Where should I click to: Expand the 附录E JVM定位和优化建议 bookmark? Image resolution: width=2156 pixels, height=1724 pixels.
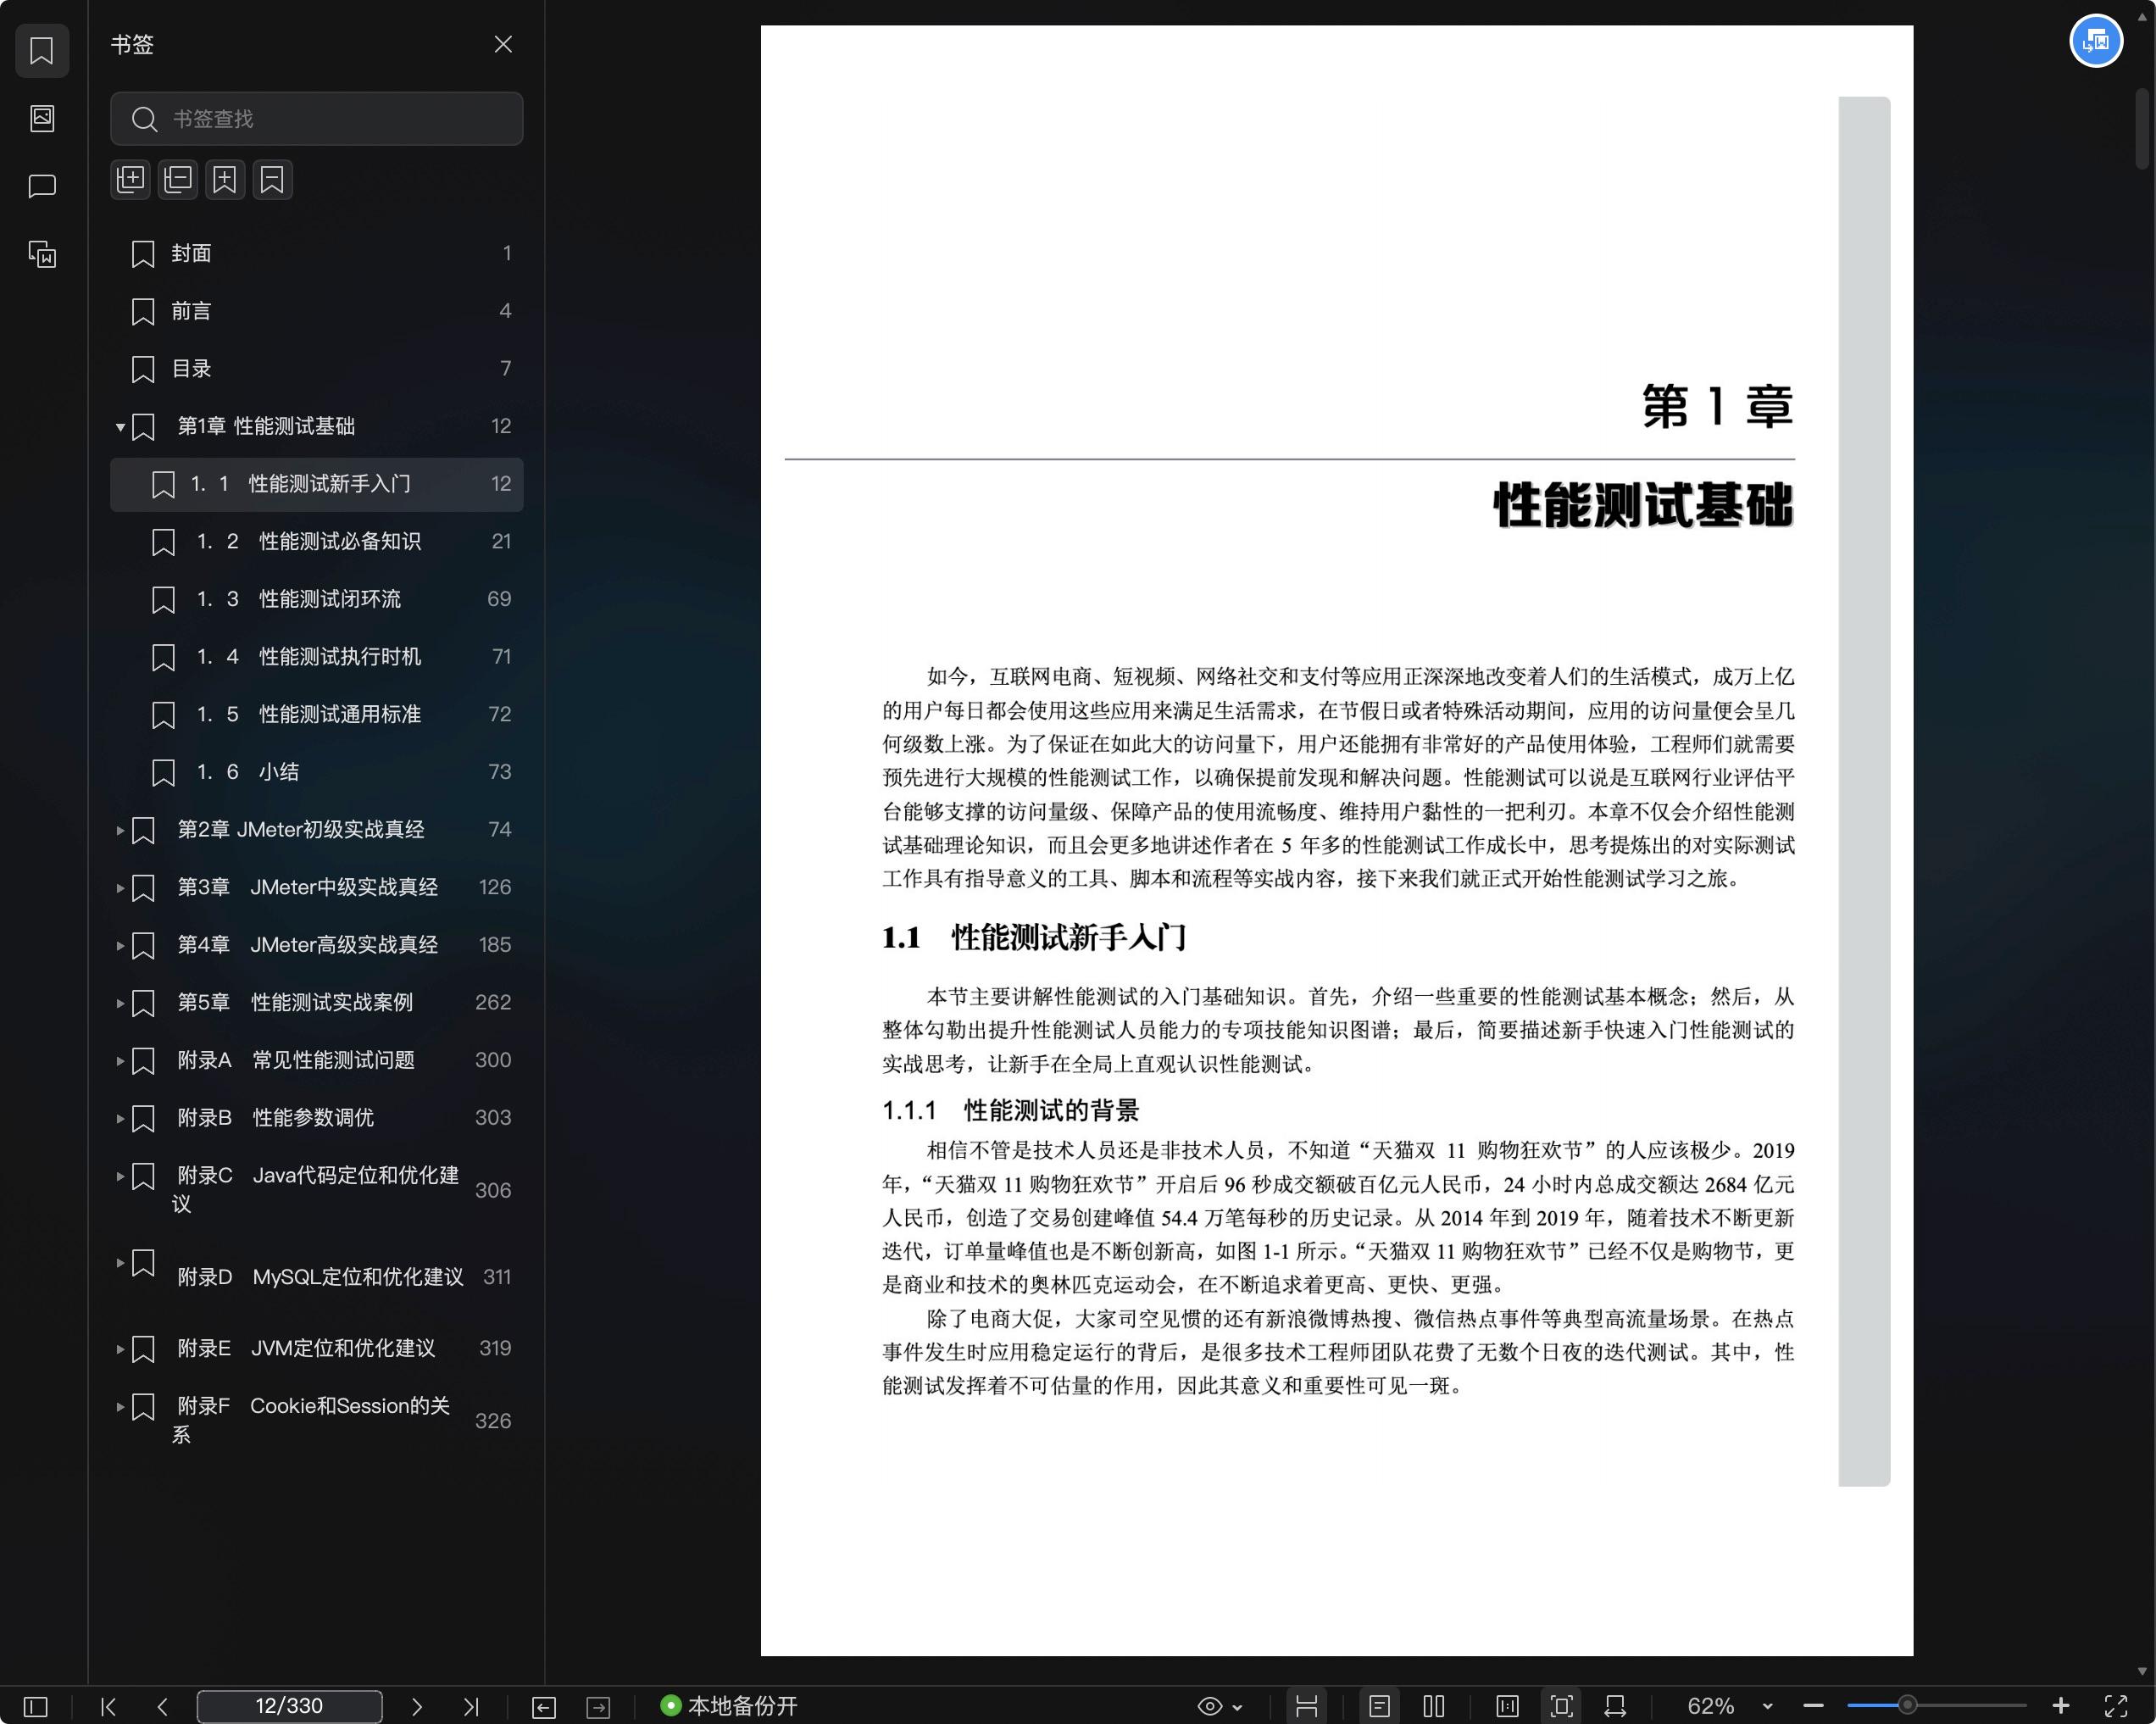coord(120,1349)
